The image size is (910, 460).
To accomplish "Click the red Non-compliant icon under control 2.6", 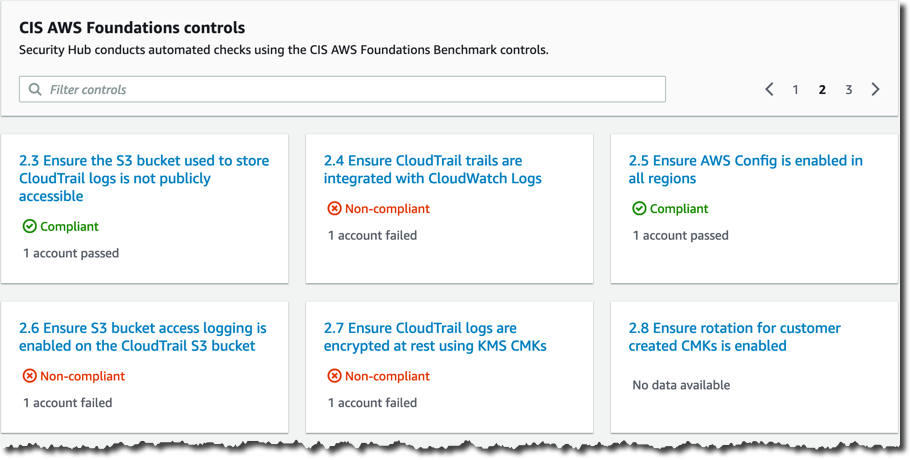I will point(30,376).
